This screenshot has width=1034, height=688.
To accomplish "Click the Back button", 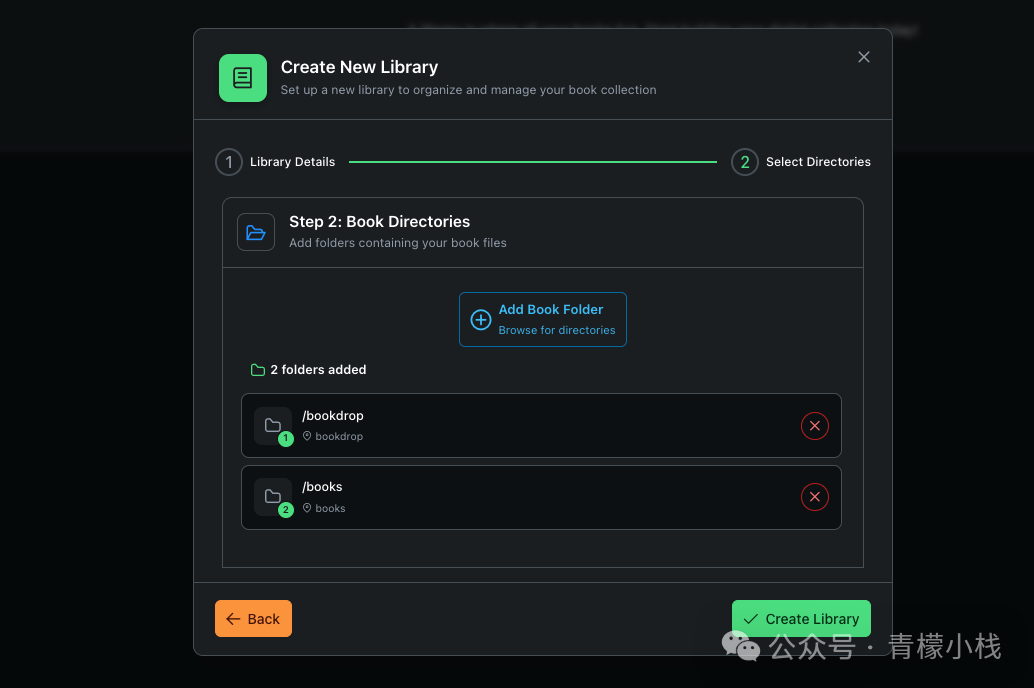I will (253, 619).
